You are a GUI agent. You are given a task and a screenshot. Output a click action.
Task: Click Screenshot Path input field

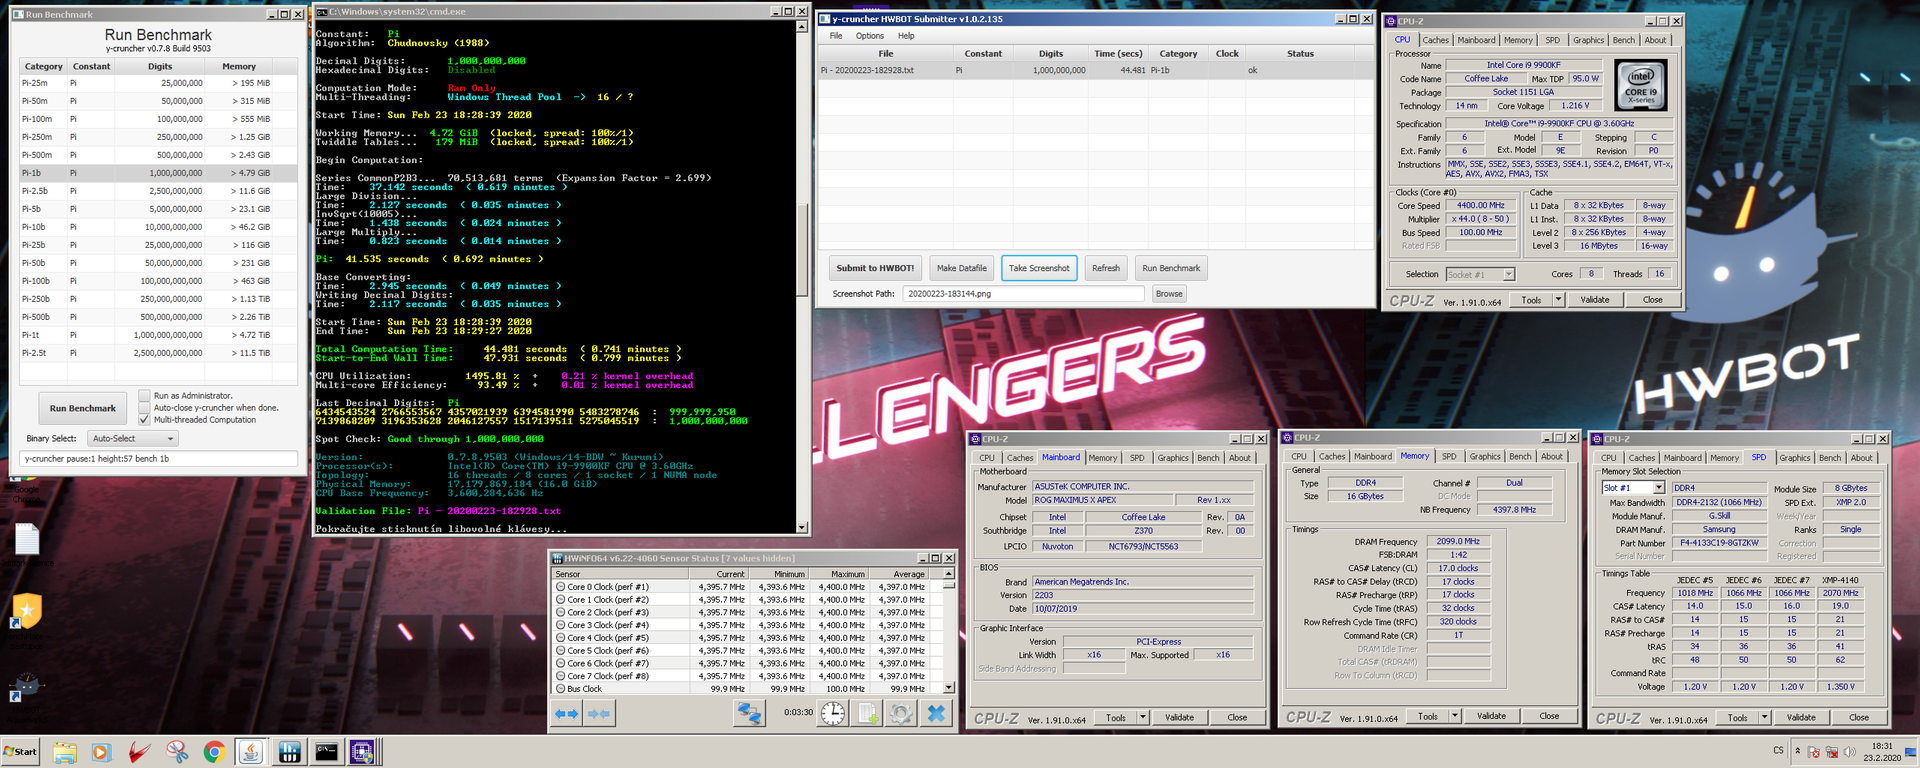tap(1023, 294)
